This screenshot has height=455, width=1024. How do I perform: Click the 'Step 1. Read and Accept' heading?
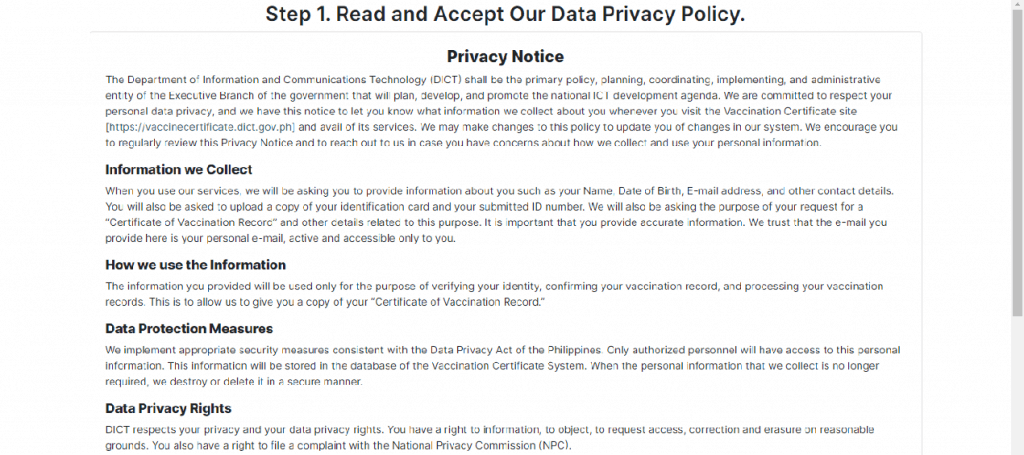point(505,16)
